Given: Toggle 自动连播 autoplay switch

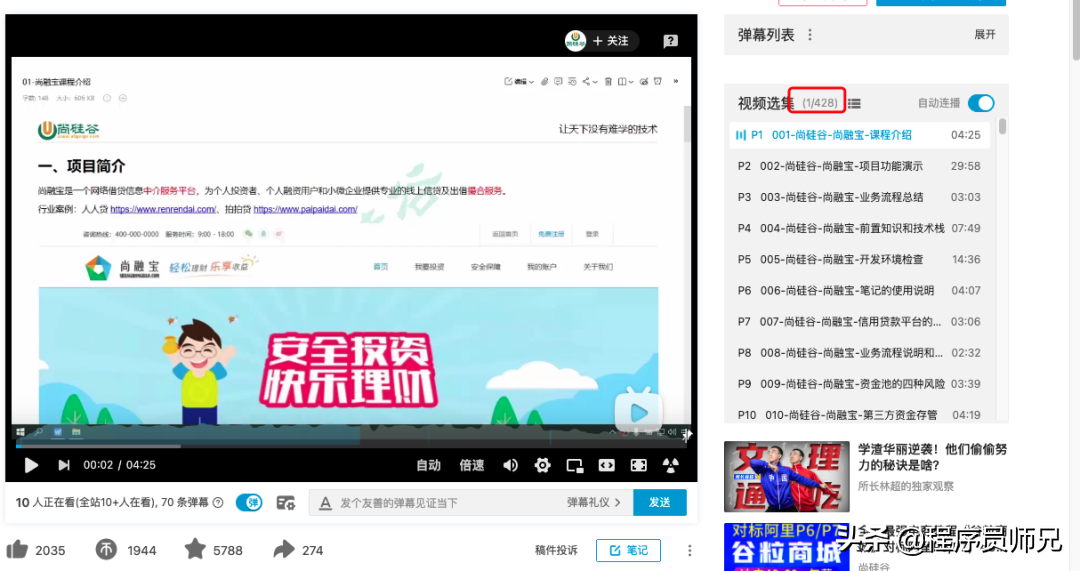Looking at the screenshot, I should 981,103.
